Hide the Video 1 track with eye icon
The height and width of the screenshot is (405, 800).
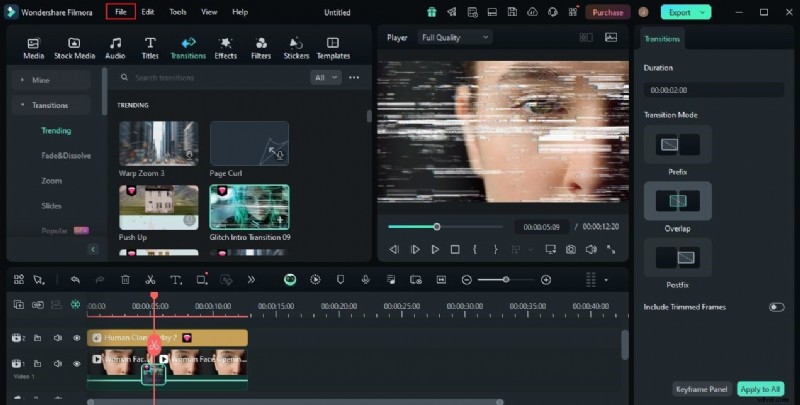click(77, 364)
